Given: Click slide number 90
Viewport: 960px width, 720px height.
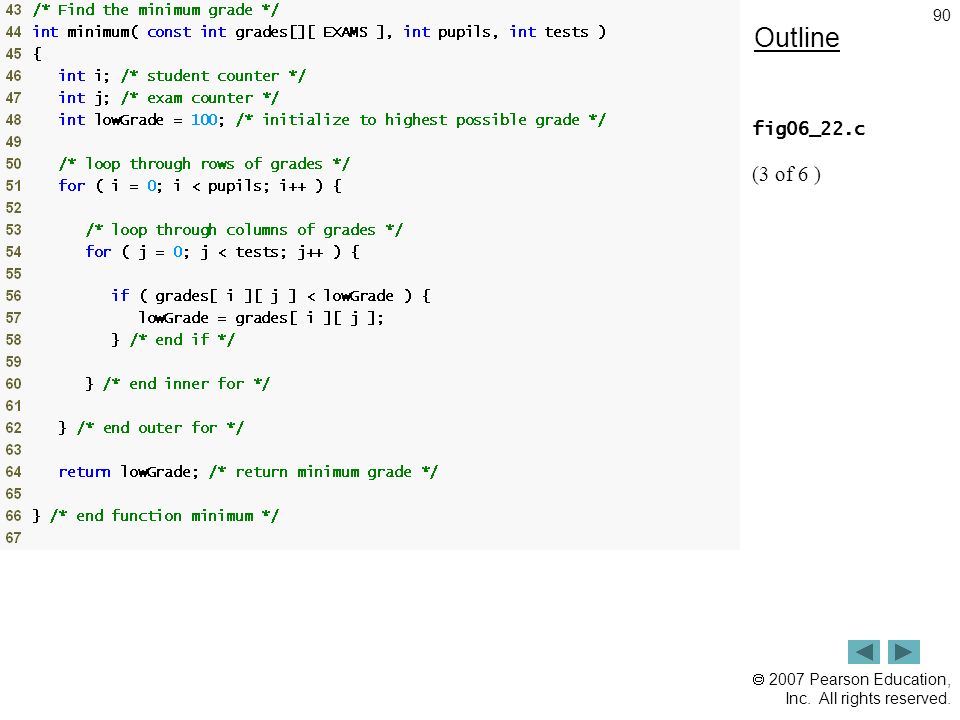Looking at the screenshot, I should [941, 15].
